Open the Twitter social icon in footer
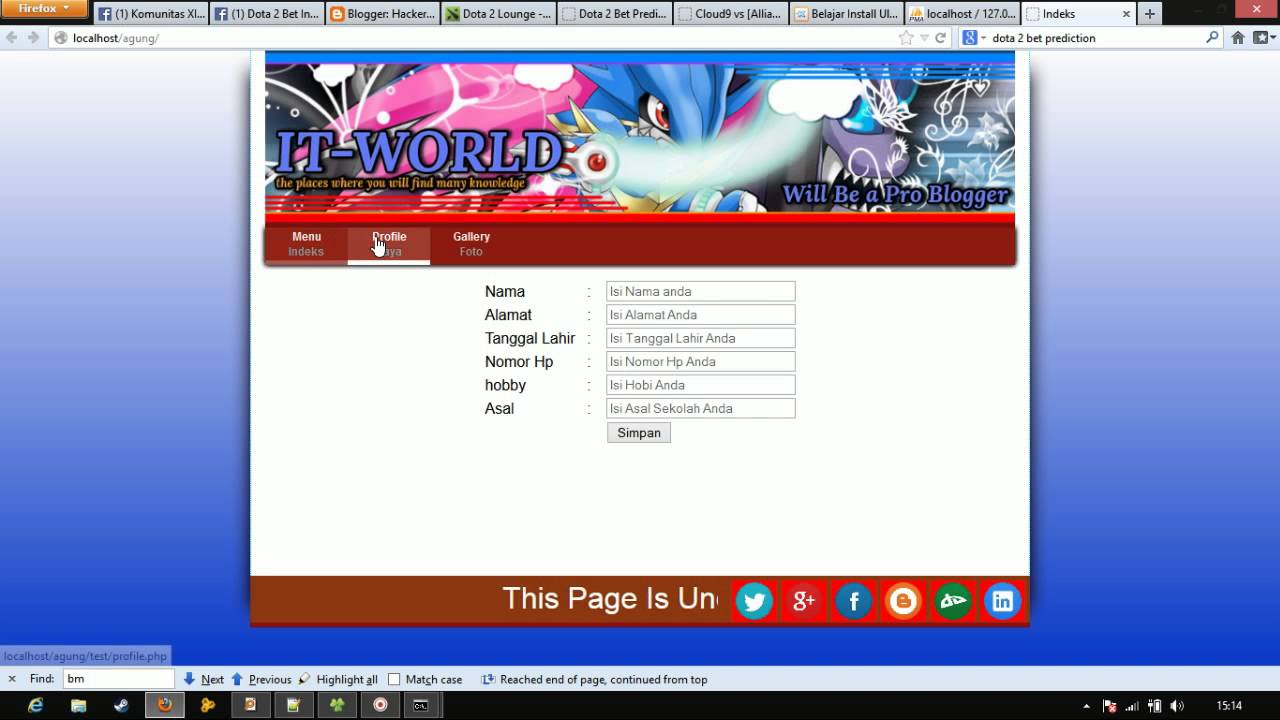This screenshot has height=720, width=1280. click(754, 601)
